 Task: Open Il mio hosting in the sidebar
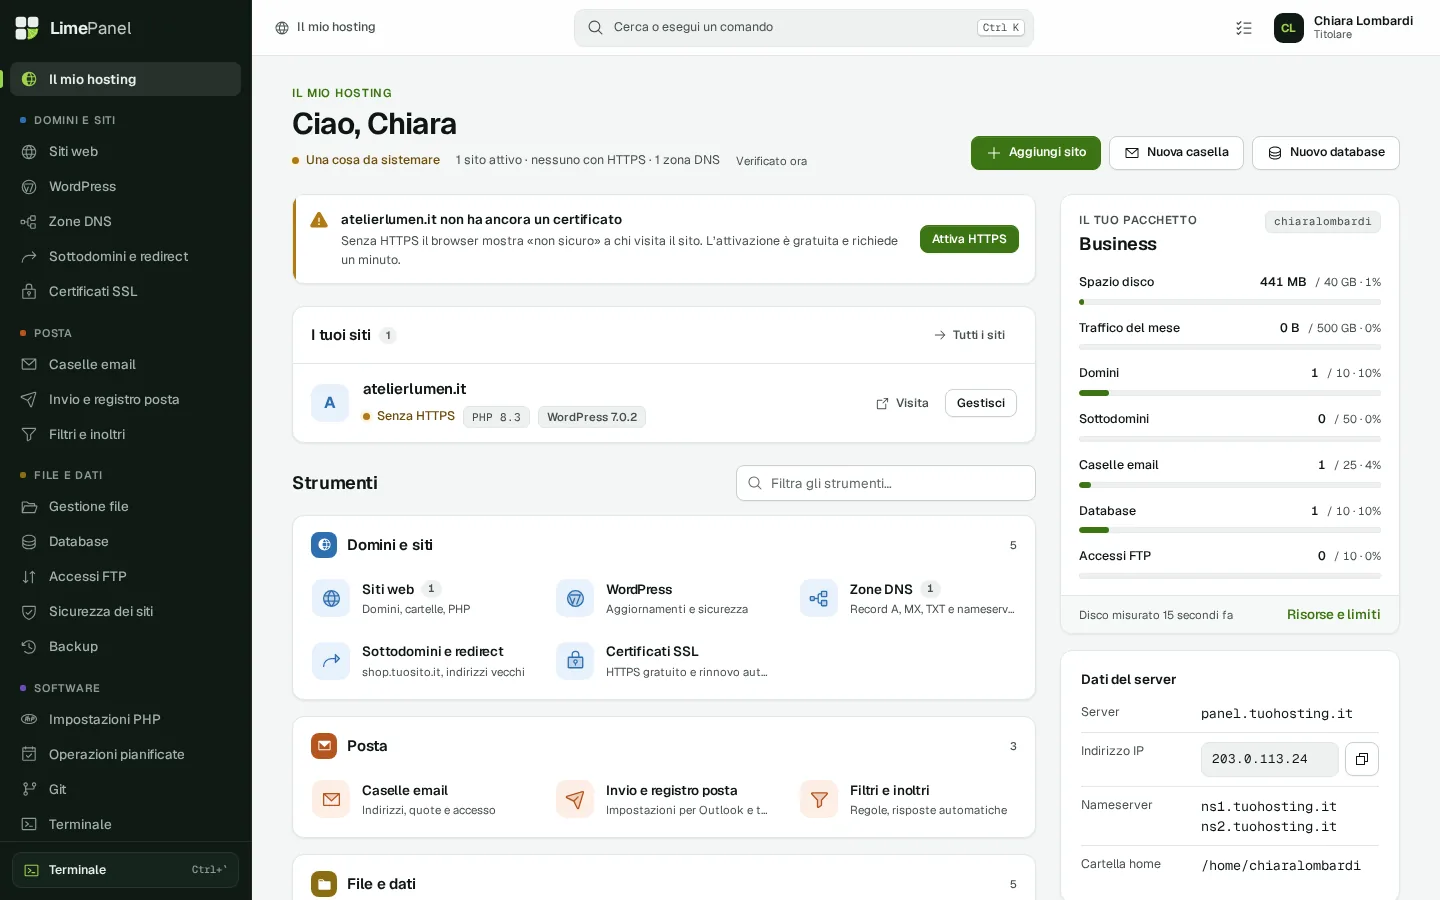pos(126,79)
